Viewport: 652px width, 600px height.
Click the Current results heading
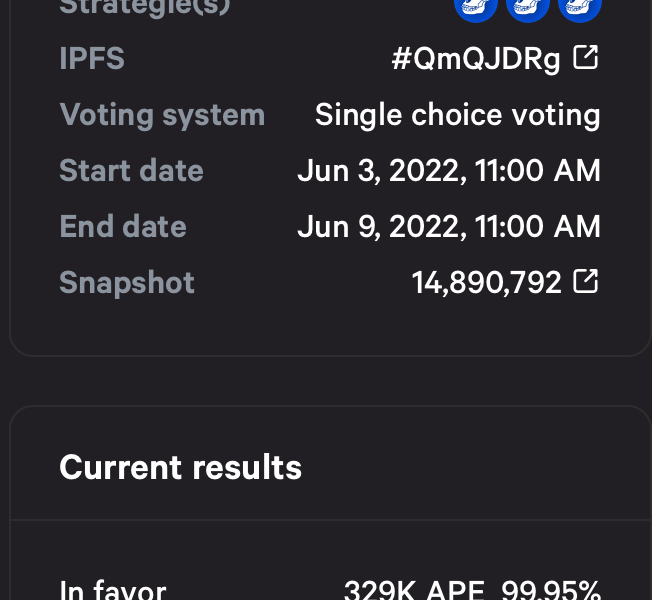coord(180,467)
